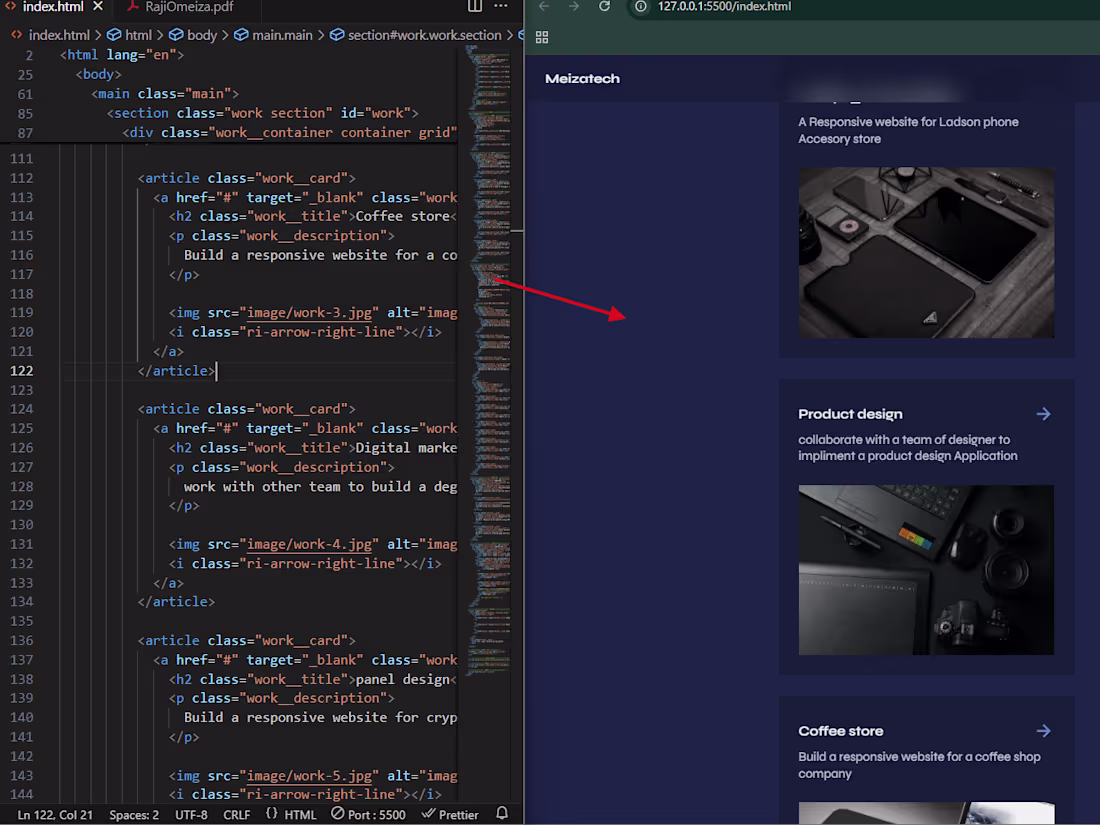Click the Prettier status bar item
Viewport: 1100px width, 825px height.
[450, 814]
